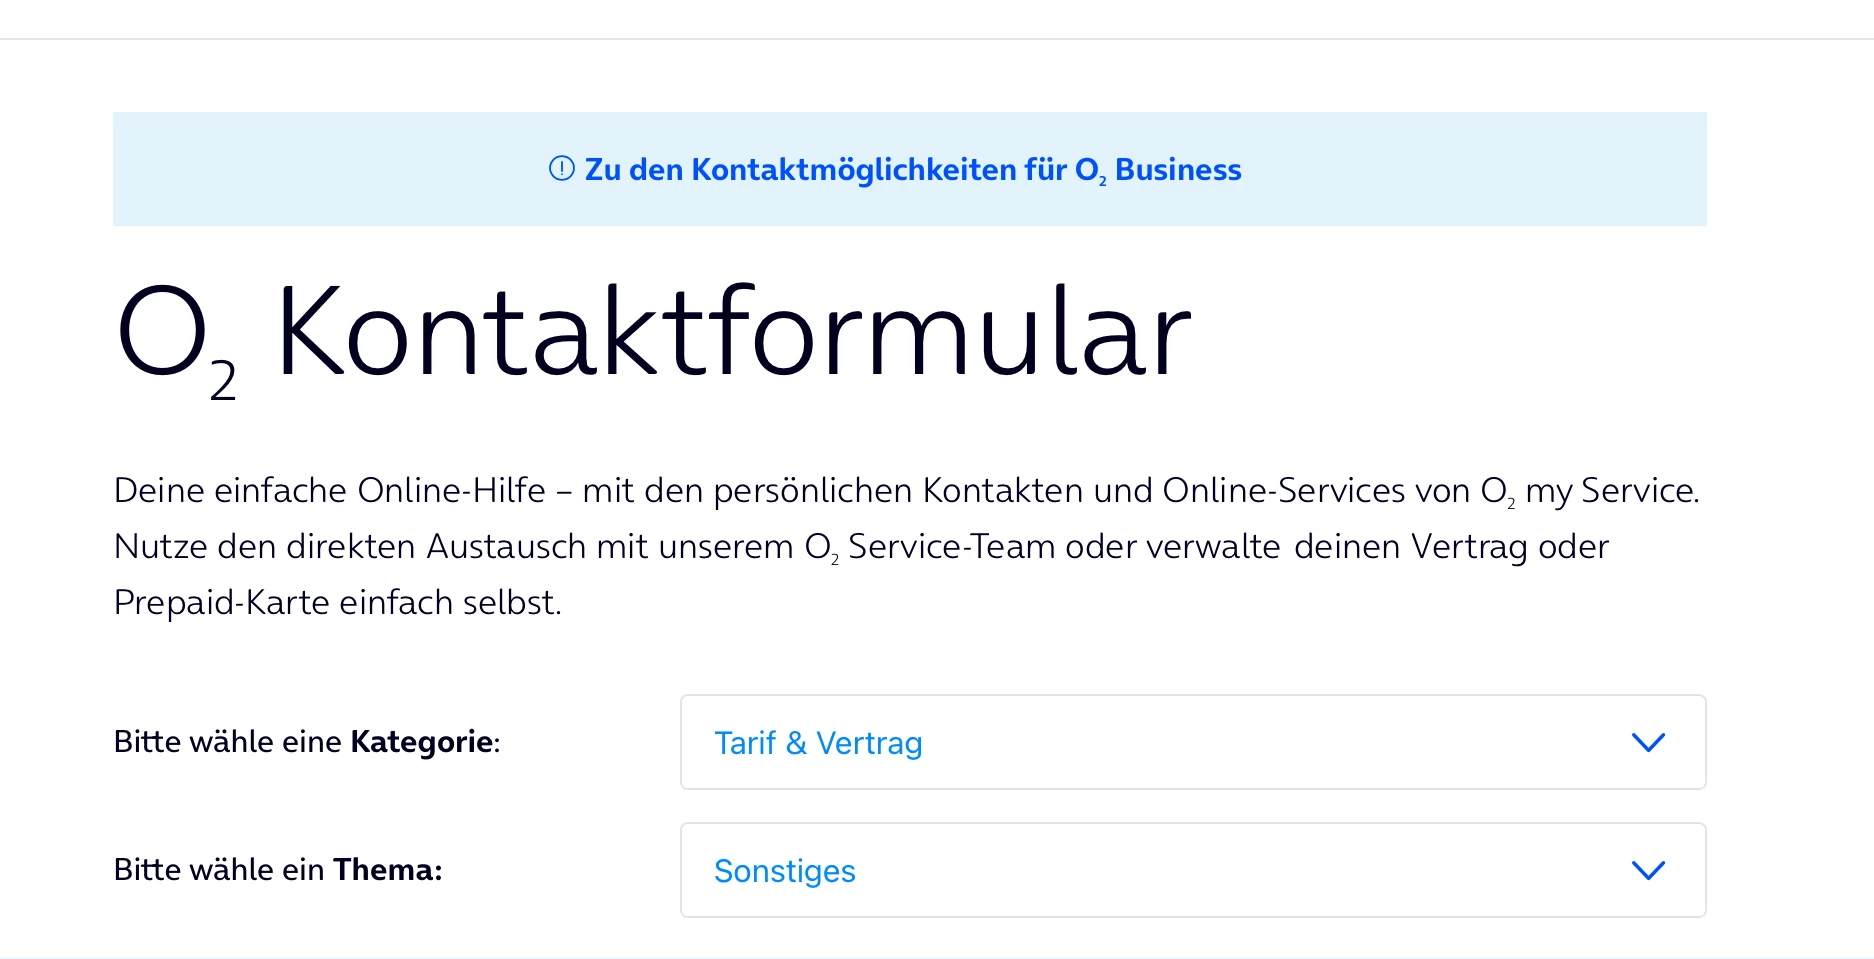
Task: Click the info icon in the blue banner
Action: (562, 168)
